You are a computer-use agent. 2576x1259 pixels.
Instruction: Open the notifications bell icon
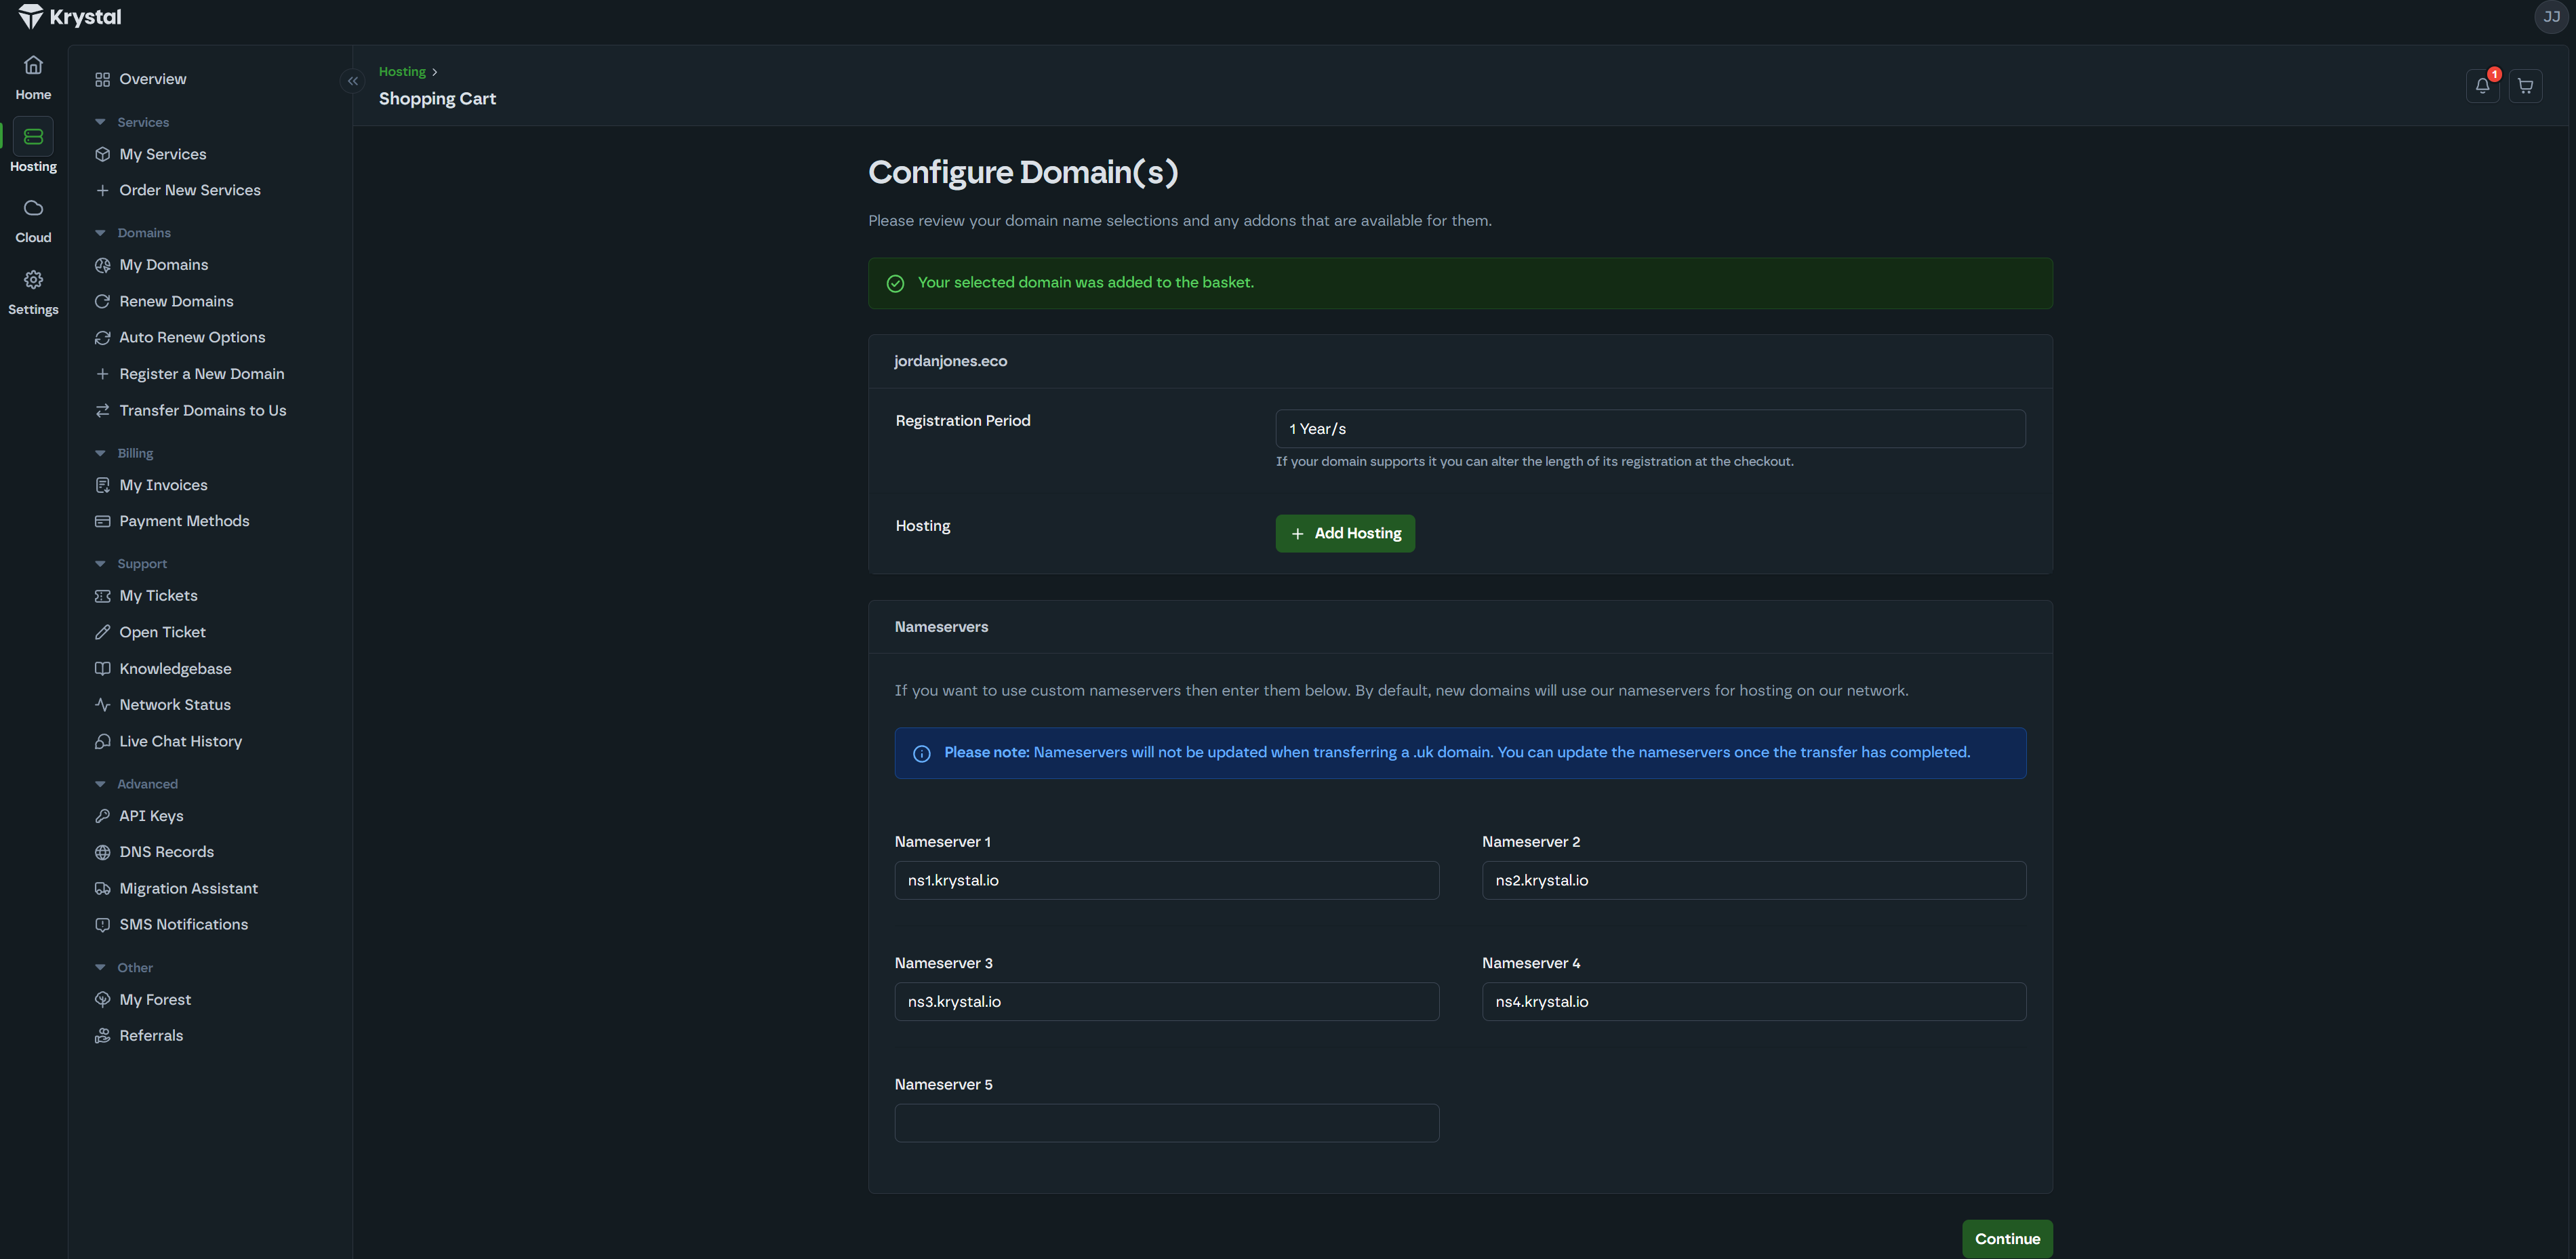click(x=2482, y=86)
